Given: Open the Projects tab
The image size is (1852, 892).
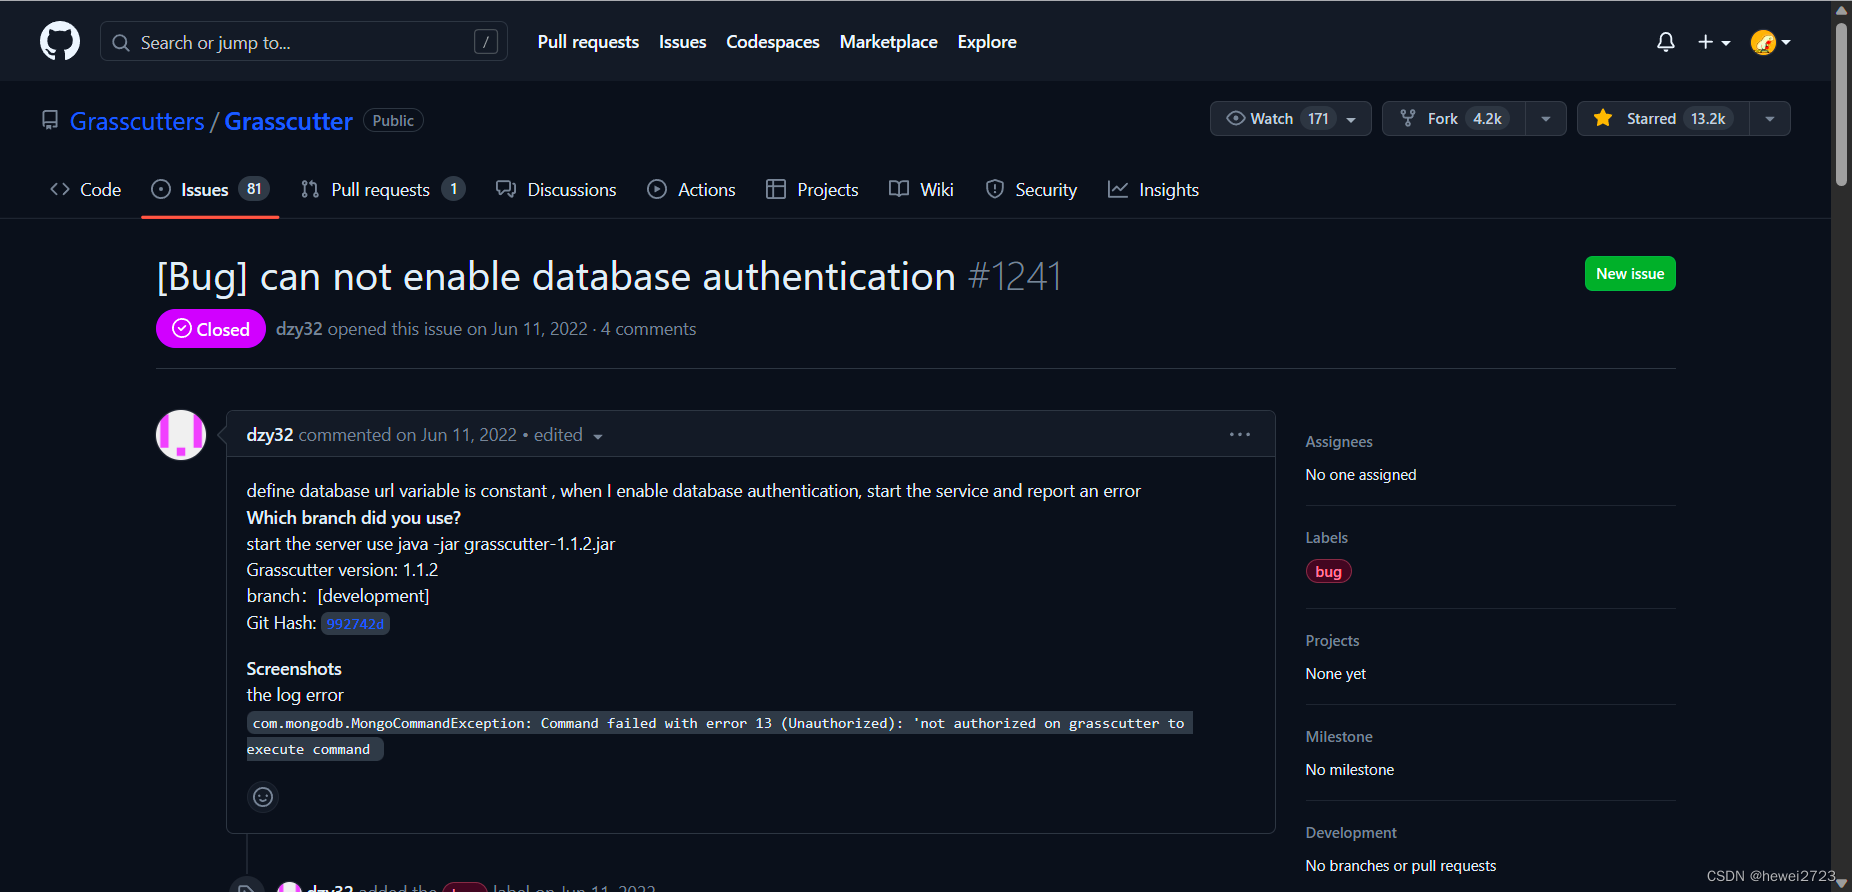Looking at the screenshot, I should (812, 190).
